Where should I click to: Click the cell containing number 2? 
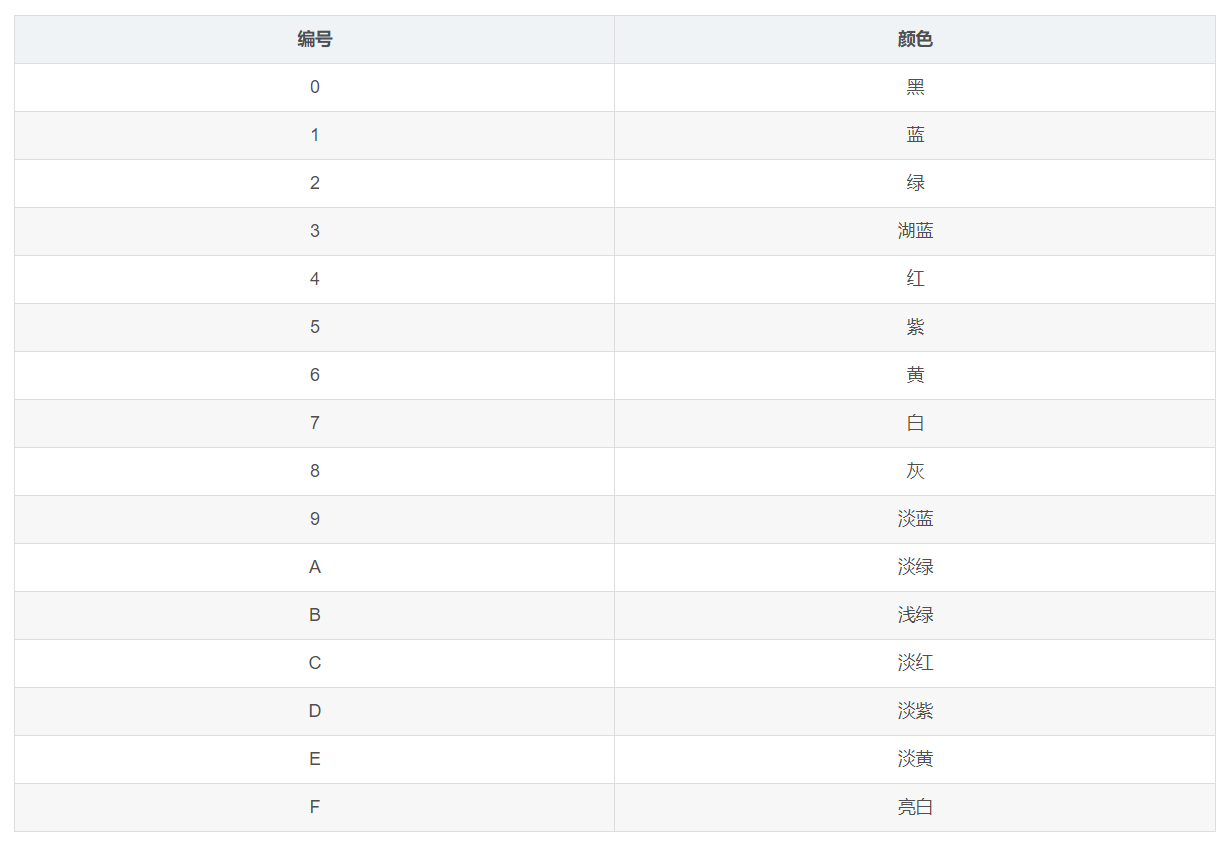(314, 183)
